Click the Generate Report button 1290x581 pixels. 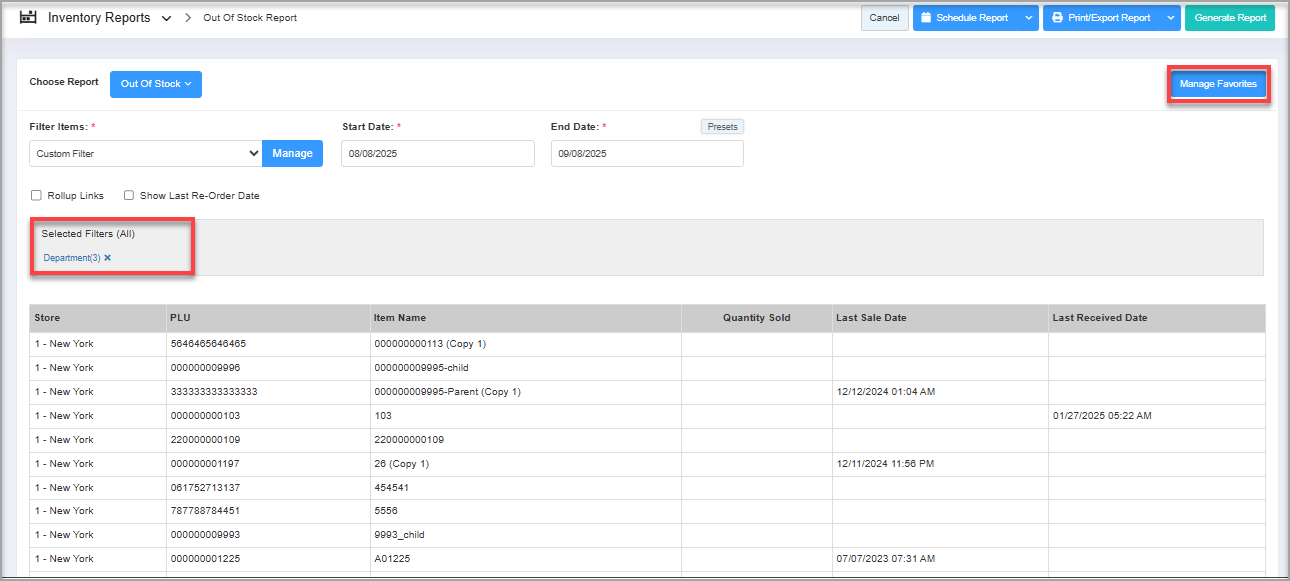tap(1230, 18)
